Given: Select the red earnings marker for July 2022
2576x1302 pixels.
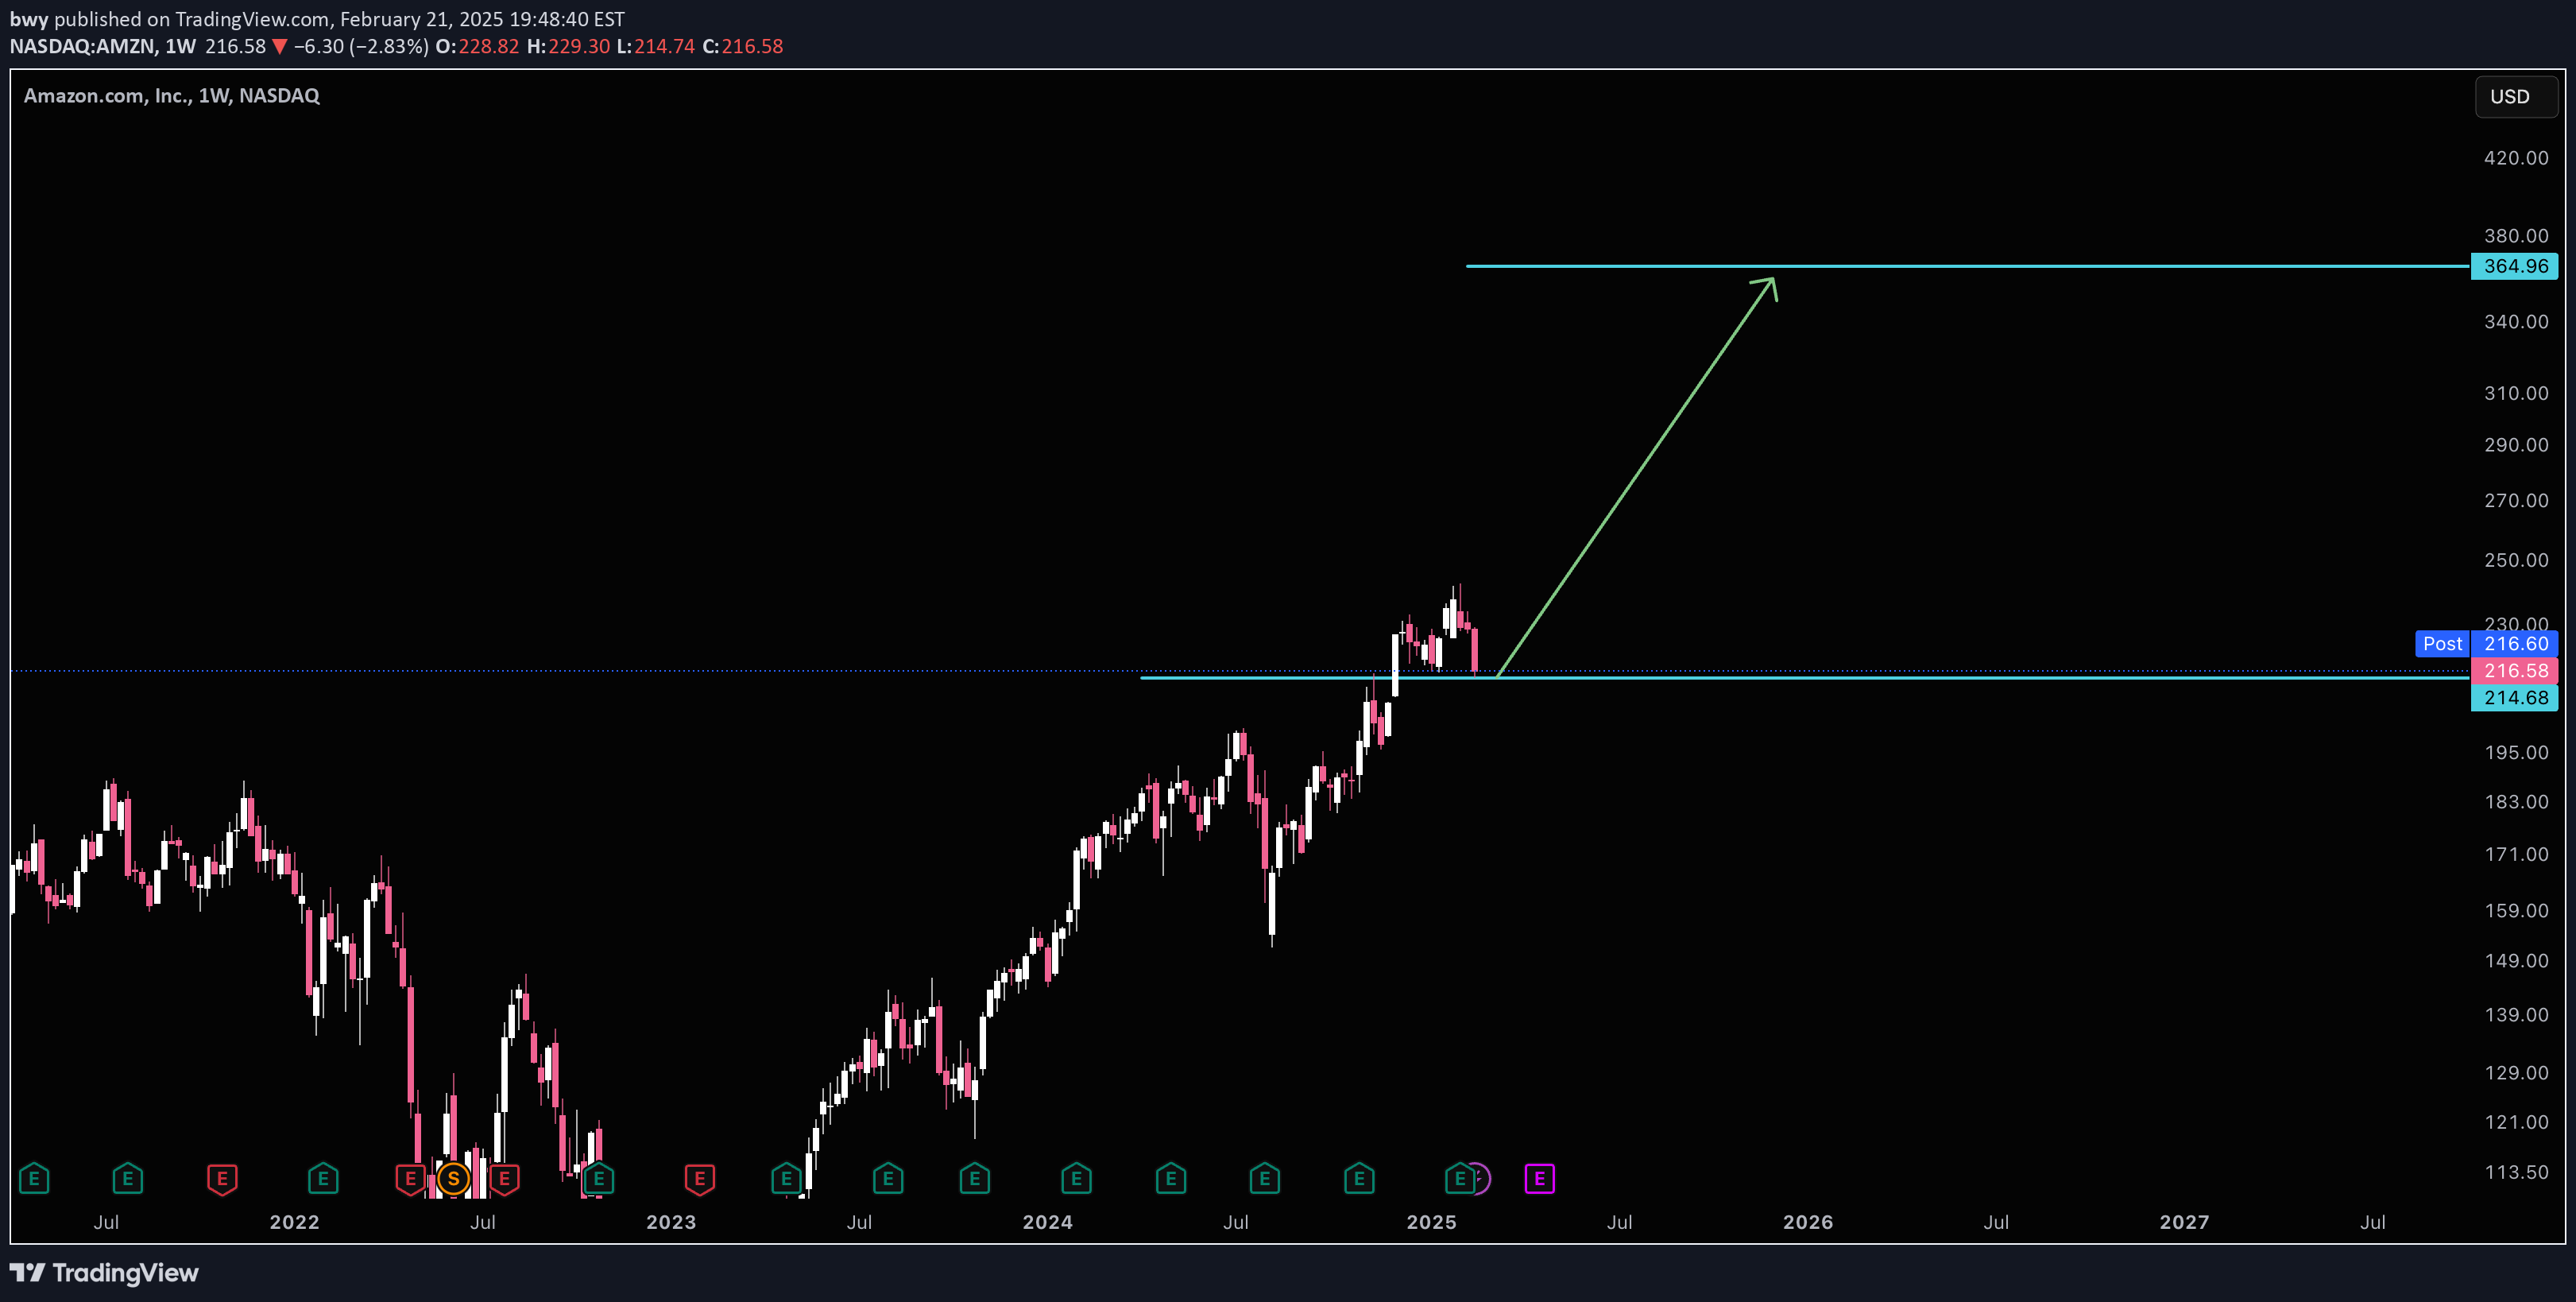Looking at the screenshot, I should tap(504, 1178).
